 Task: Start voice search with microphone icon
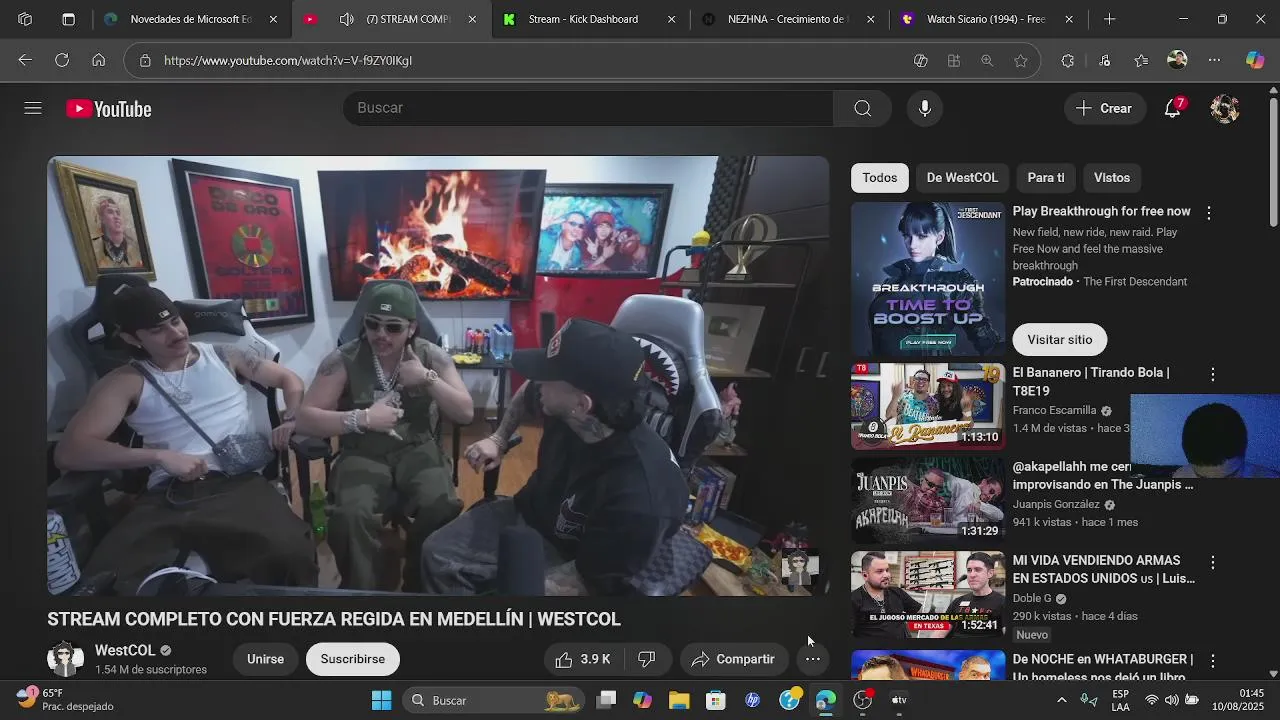click(925, 108)
